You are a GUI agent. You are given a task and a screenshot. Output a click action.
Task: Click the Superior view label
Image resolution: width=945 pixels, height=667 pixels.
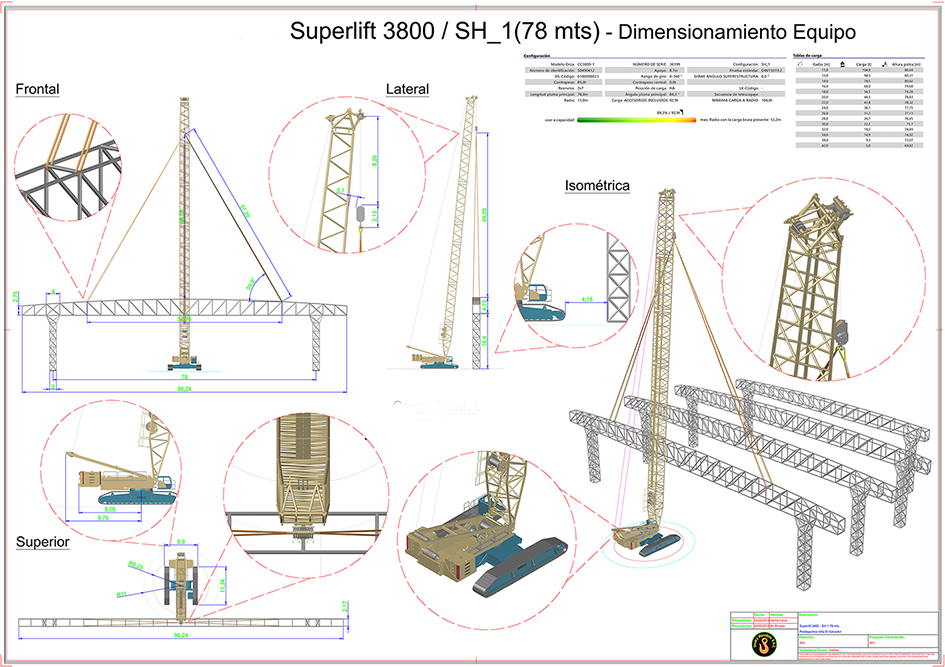pyautogui.click(x=42, y=542)
